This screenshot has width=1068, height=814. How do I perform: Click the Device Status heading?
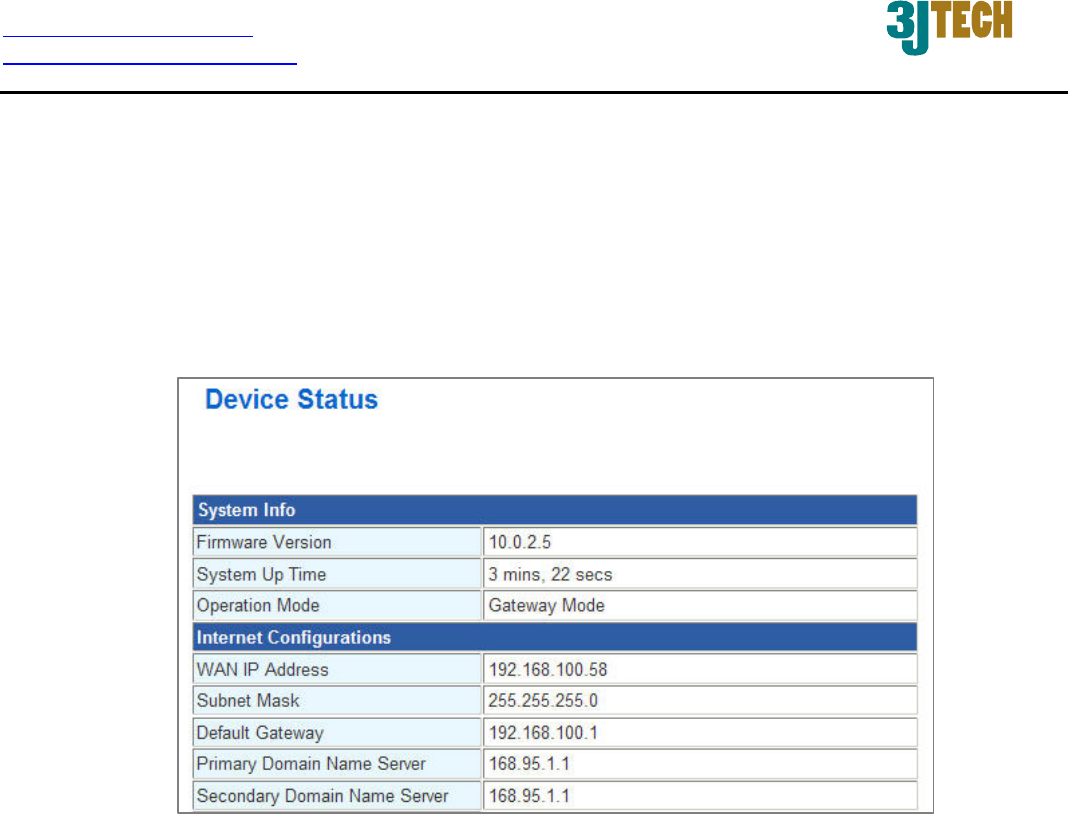pos(292,399)
